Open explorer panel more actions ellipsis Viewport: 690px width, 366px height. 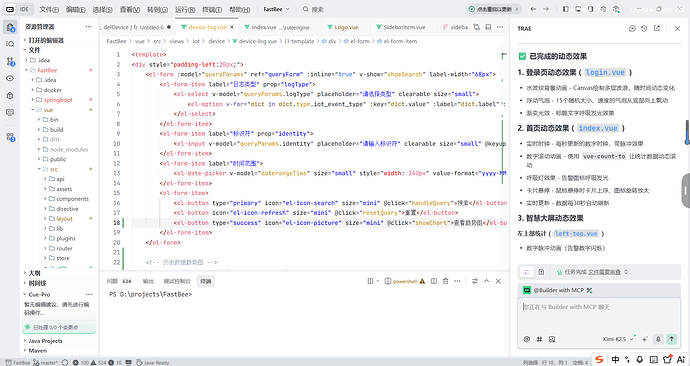click(x=88, y=26)
